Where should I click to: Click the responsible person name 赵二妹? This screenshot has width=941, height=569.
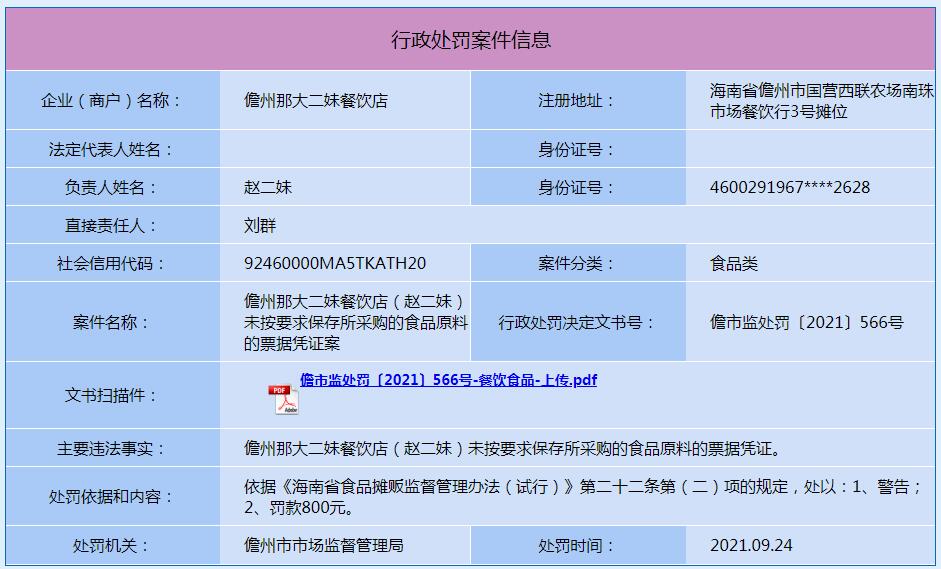[268, 187]
